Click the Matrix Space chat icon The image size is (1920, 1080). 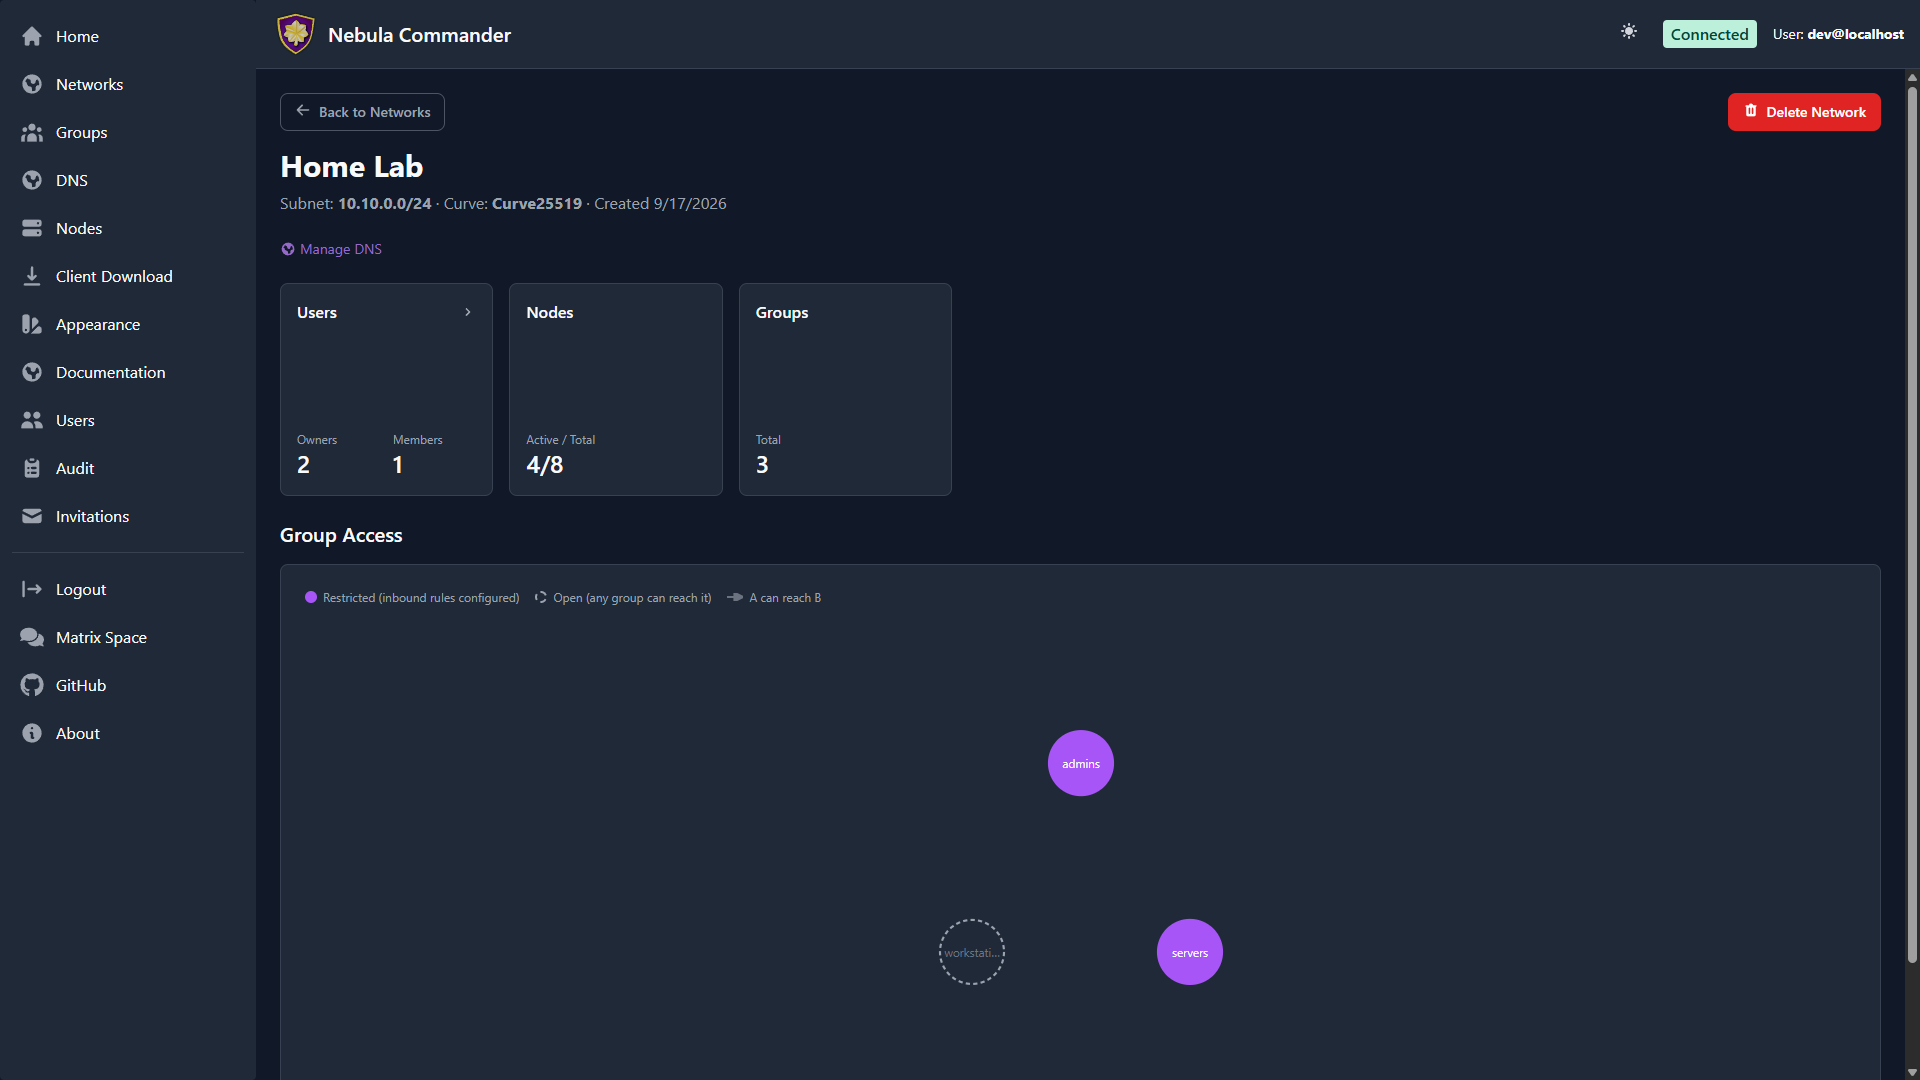tap(32, 637)
